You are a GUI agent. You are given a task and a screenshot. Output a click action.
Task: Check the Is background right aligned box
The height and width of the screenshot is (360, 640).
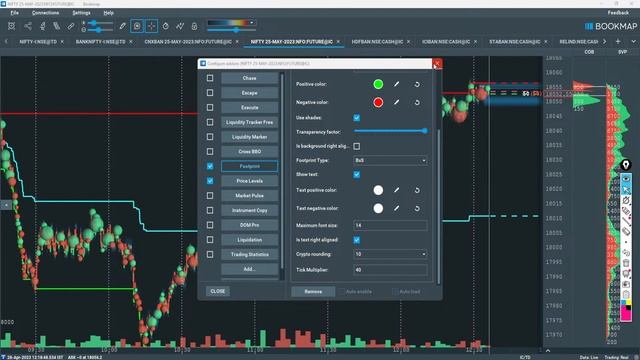(x=357, y=146)
